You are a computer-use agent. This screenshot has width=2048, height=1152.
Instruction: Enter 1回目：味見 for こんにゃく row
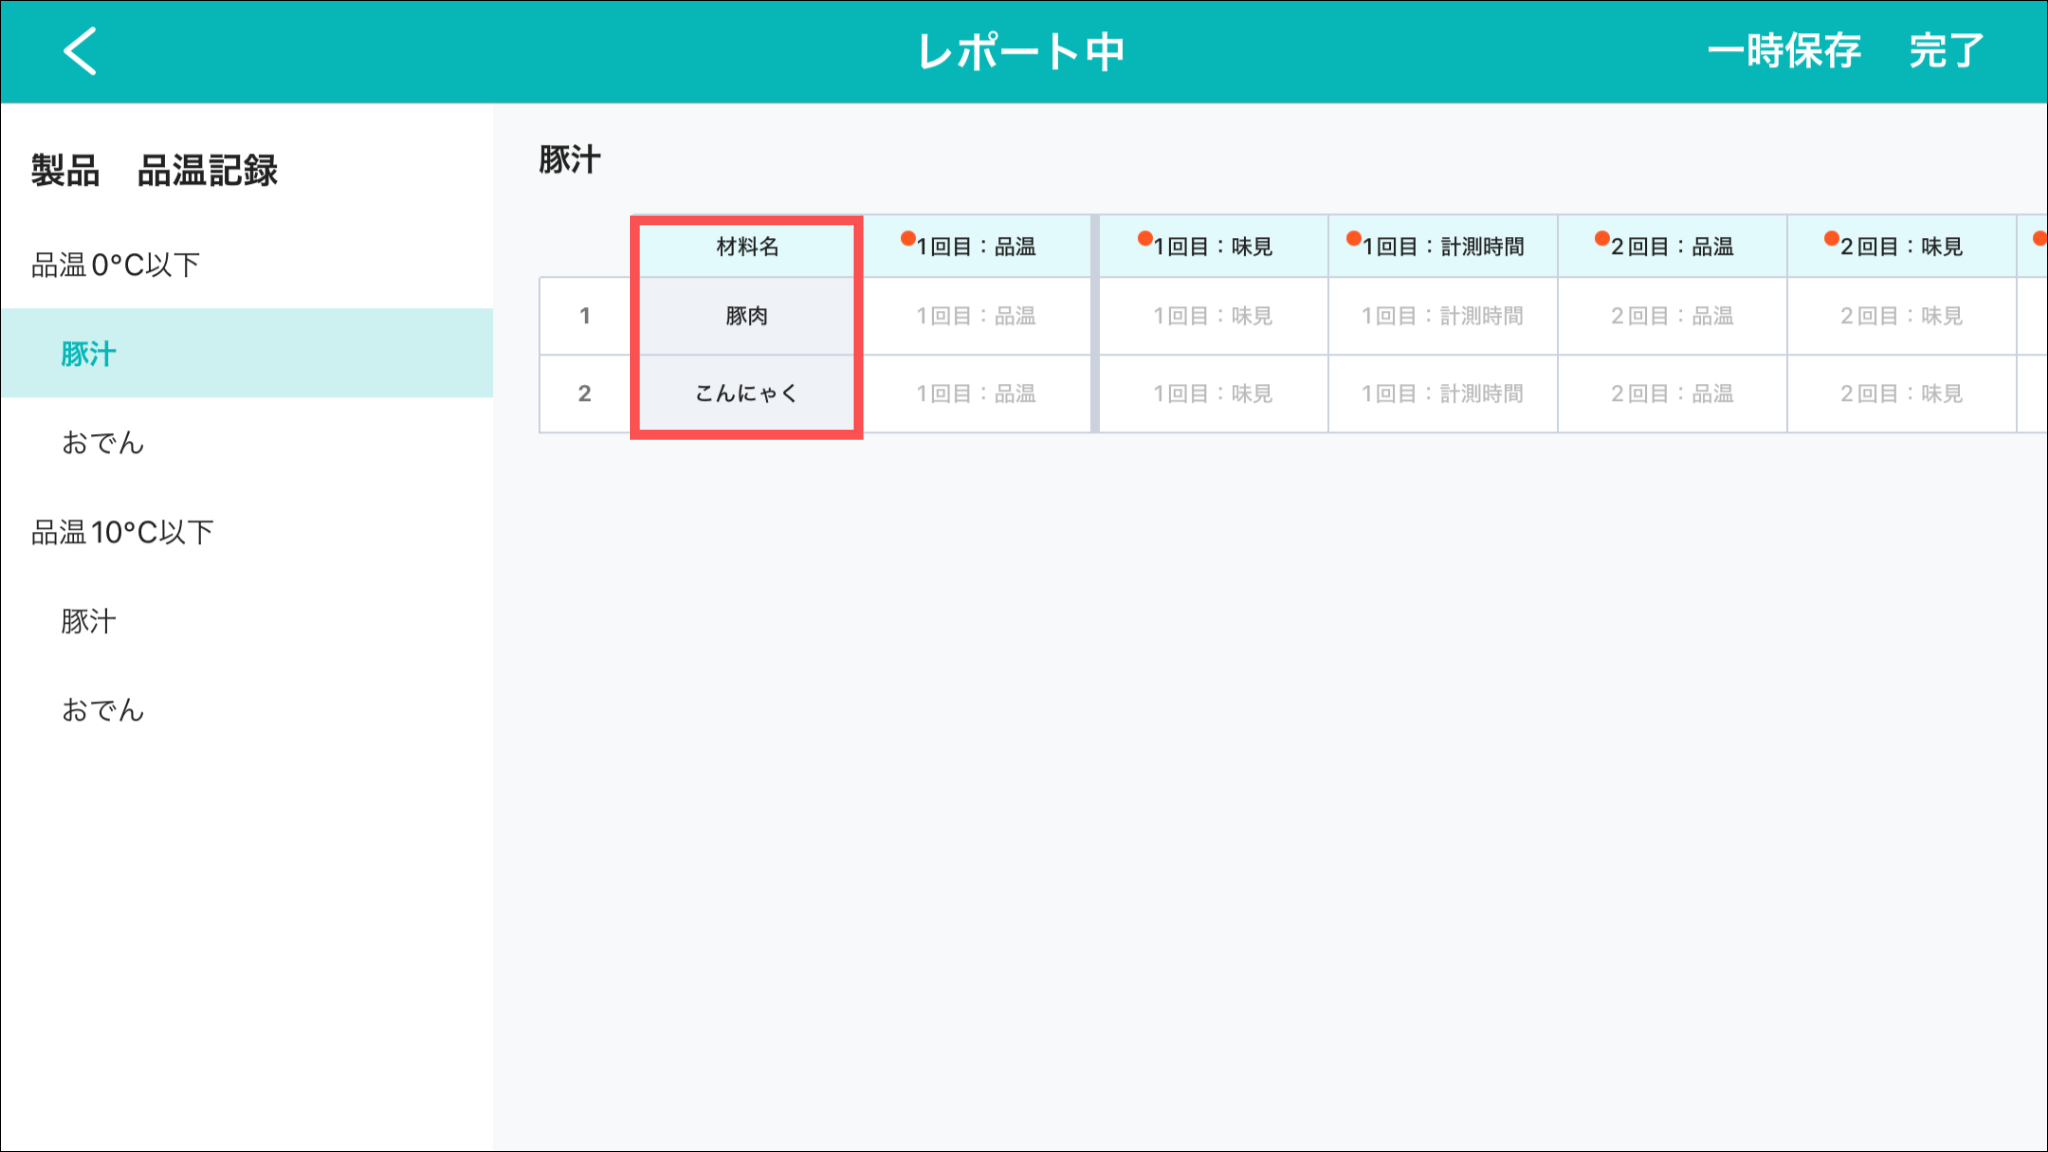click(x=1212, y=394)
